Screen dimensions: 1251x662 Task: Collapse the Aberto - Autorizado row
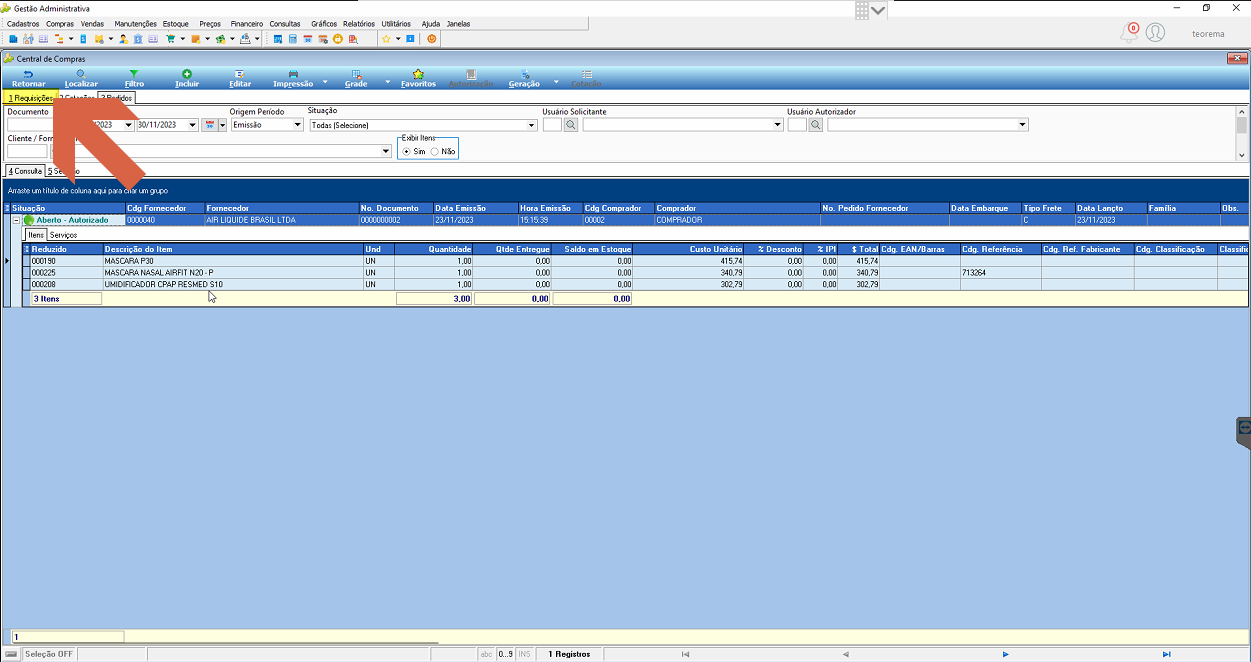coord(17,220)
